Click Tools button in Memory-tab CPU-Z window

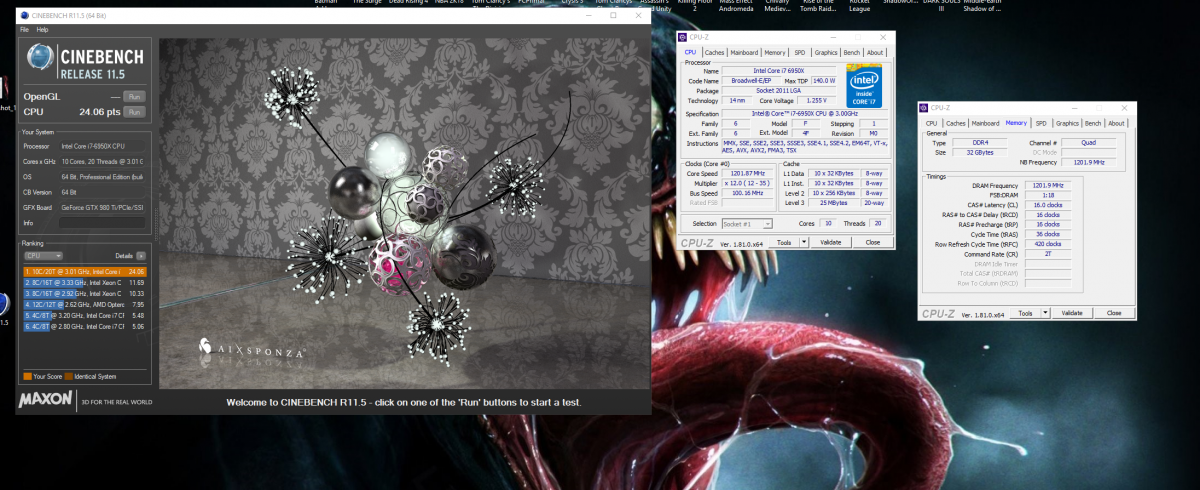(1026, 313)
